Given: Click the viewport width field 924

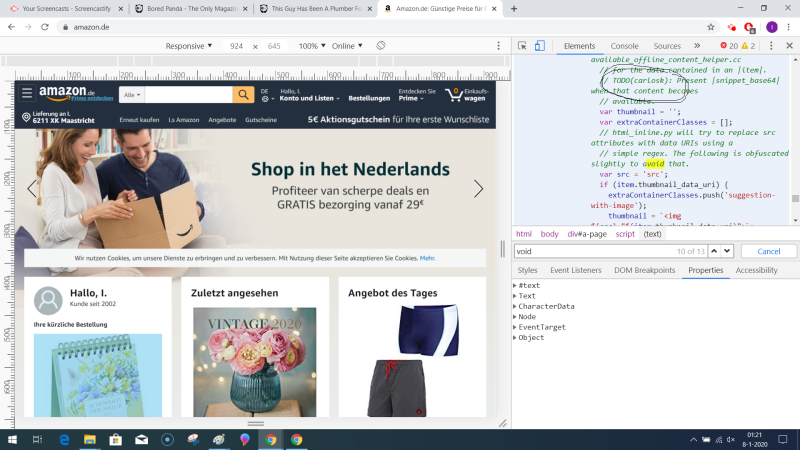Looking at the screenshot, I should [x=236, y=46].
